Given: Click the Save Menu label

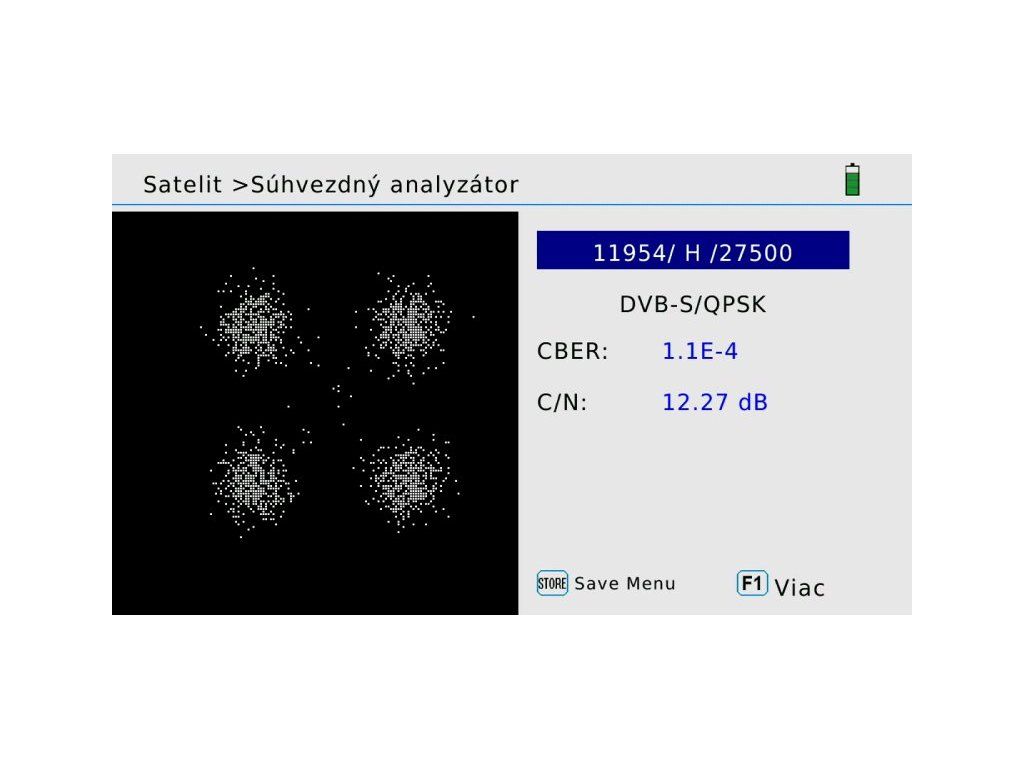Looking at the screenshot, I should (624, 584).
